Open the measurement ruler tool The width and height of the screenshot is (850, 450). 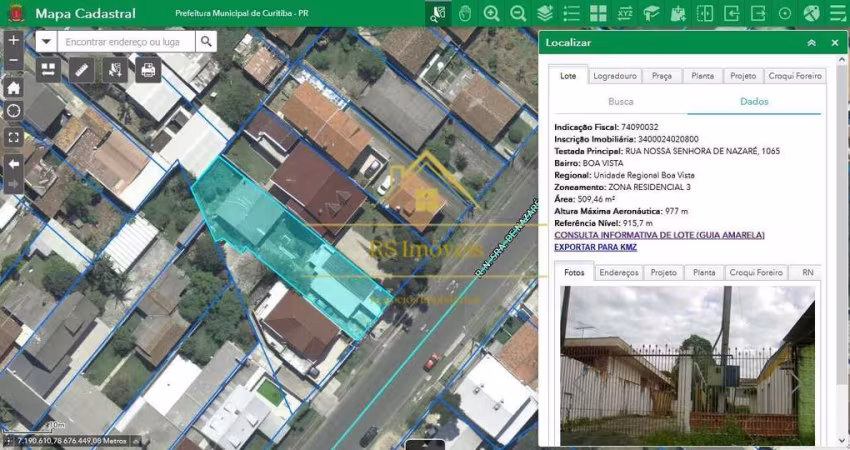click(82, 70)
